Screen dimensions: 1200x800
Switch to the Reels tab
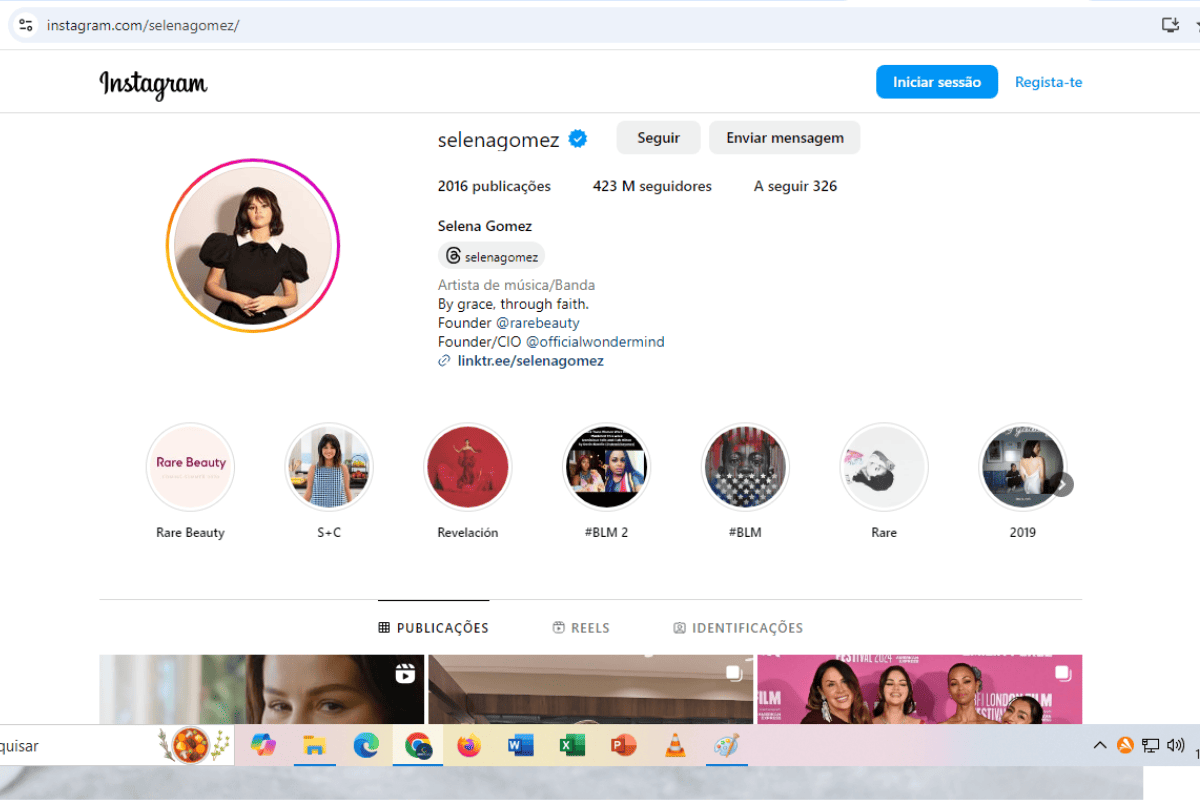(x=581, y=628)
